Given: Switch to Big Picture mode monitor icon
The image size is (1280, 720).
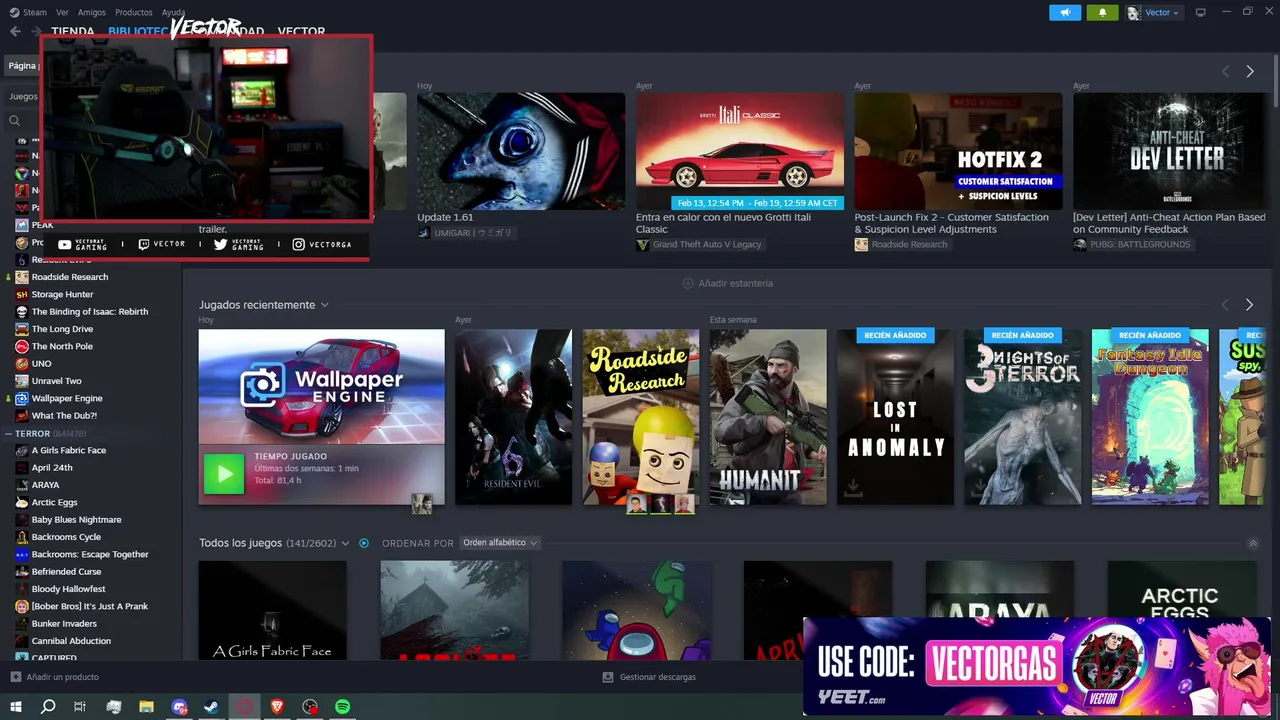Looking at the screenshot, I should (1201, 12).
